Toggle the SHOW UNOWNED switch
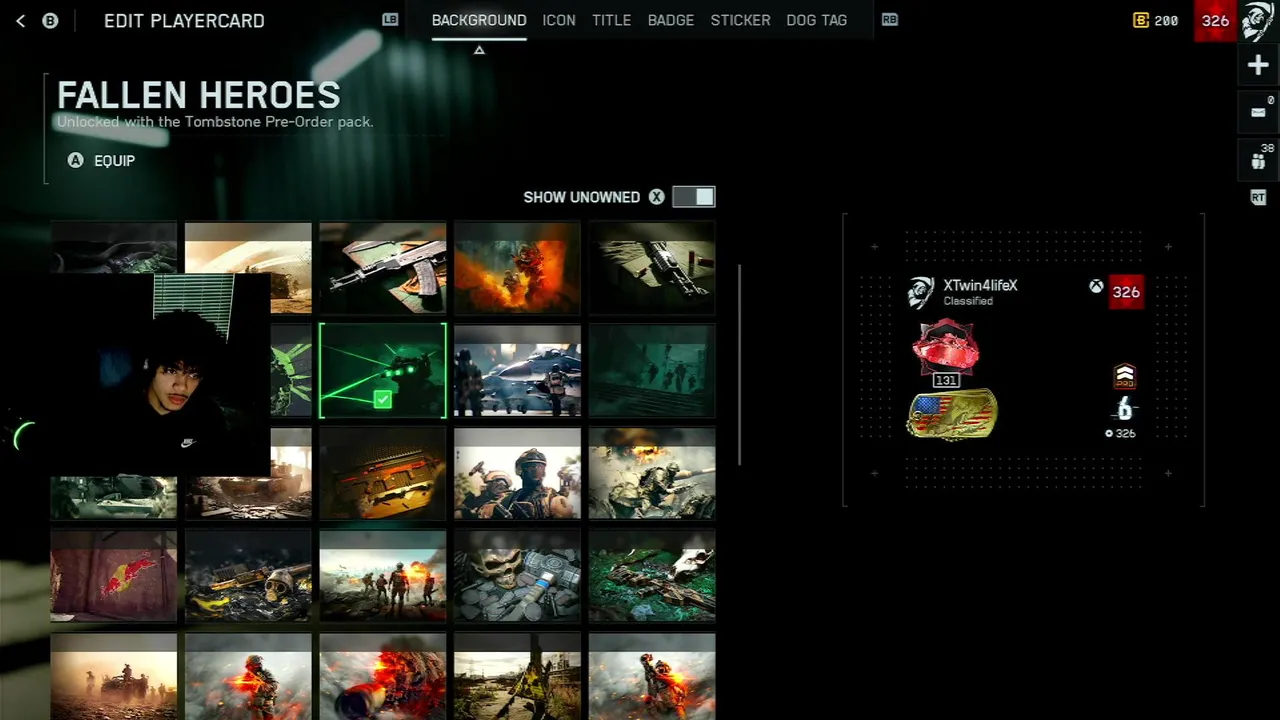Viewport: 1280px width, 720px height. click(x=694, y=197)
